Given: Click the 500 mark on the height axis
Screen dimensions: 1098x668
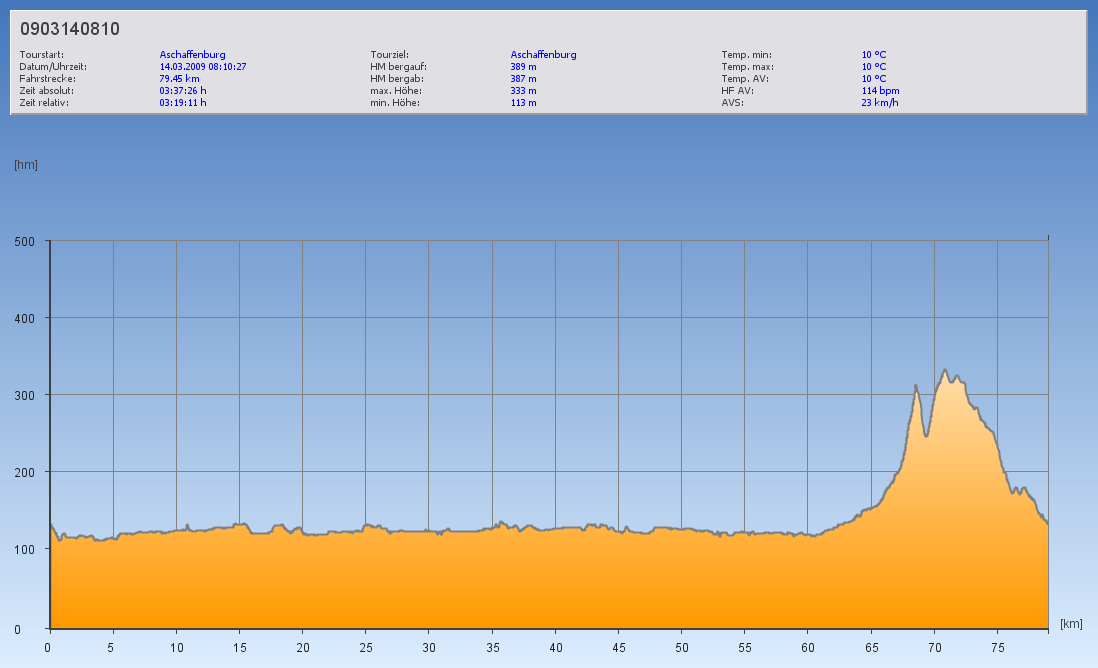Looking at the screenshot, I should 25,241.
